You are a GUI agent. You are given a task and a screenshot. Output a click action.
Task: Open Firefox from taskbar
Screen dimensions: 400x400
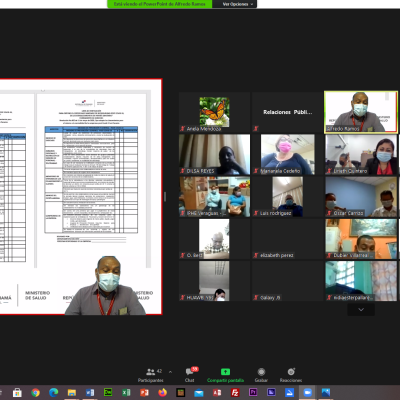click(x=162, y=393)
